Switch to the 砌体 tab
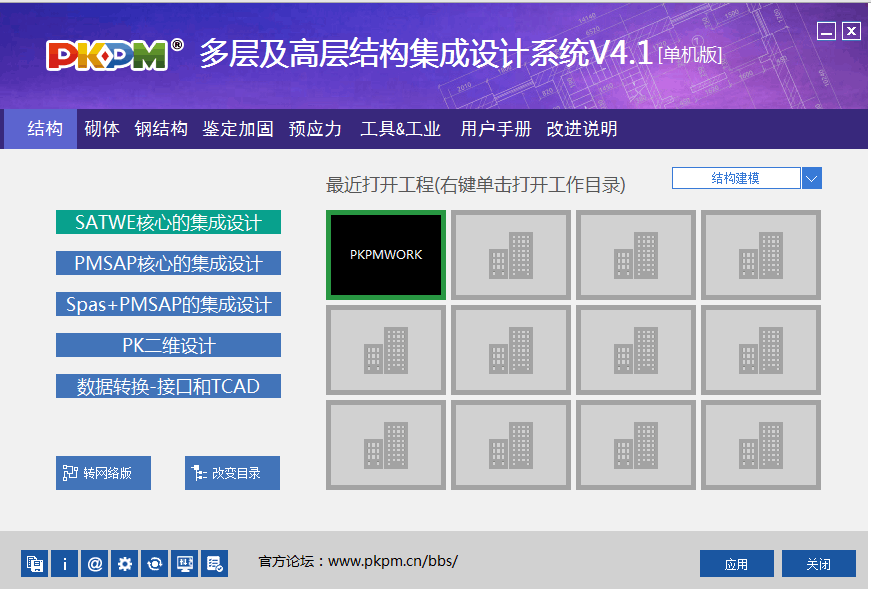This screenshot has width=871, height=589. (102, 129)
